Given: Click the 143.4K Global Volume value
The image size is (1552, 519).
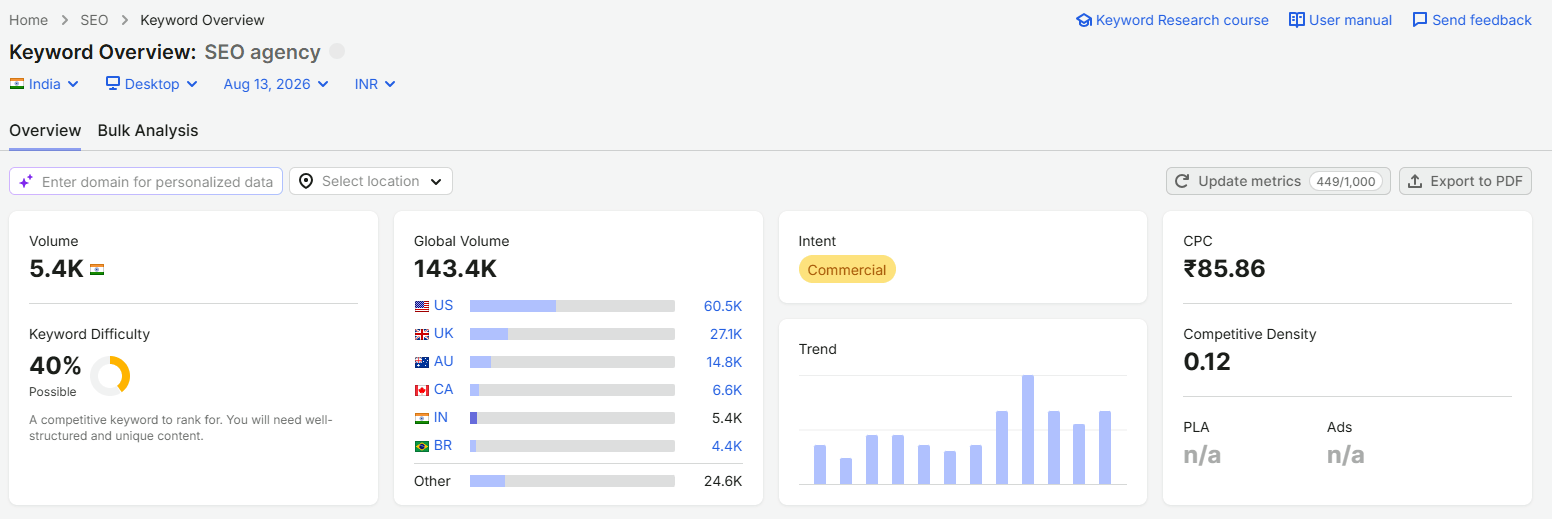Looking at the screenshot, I should tap(455, 269).
